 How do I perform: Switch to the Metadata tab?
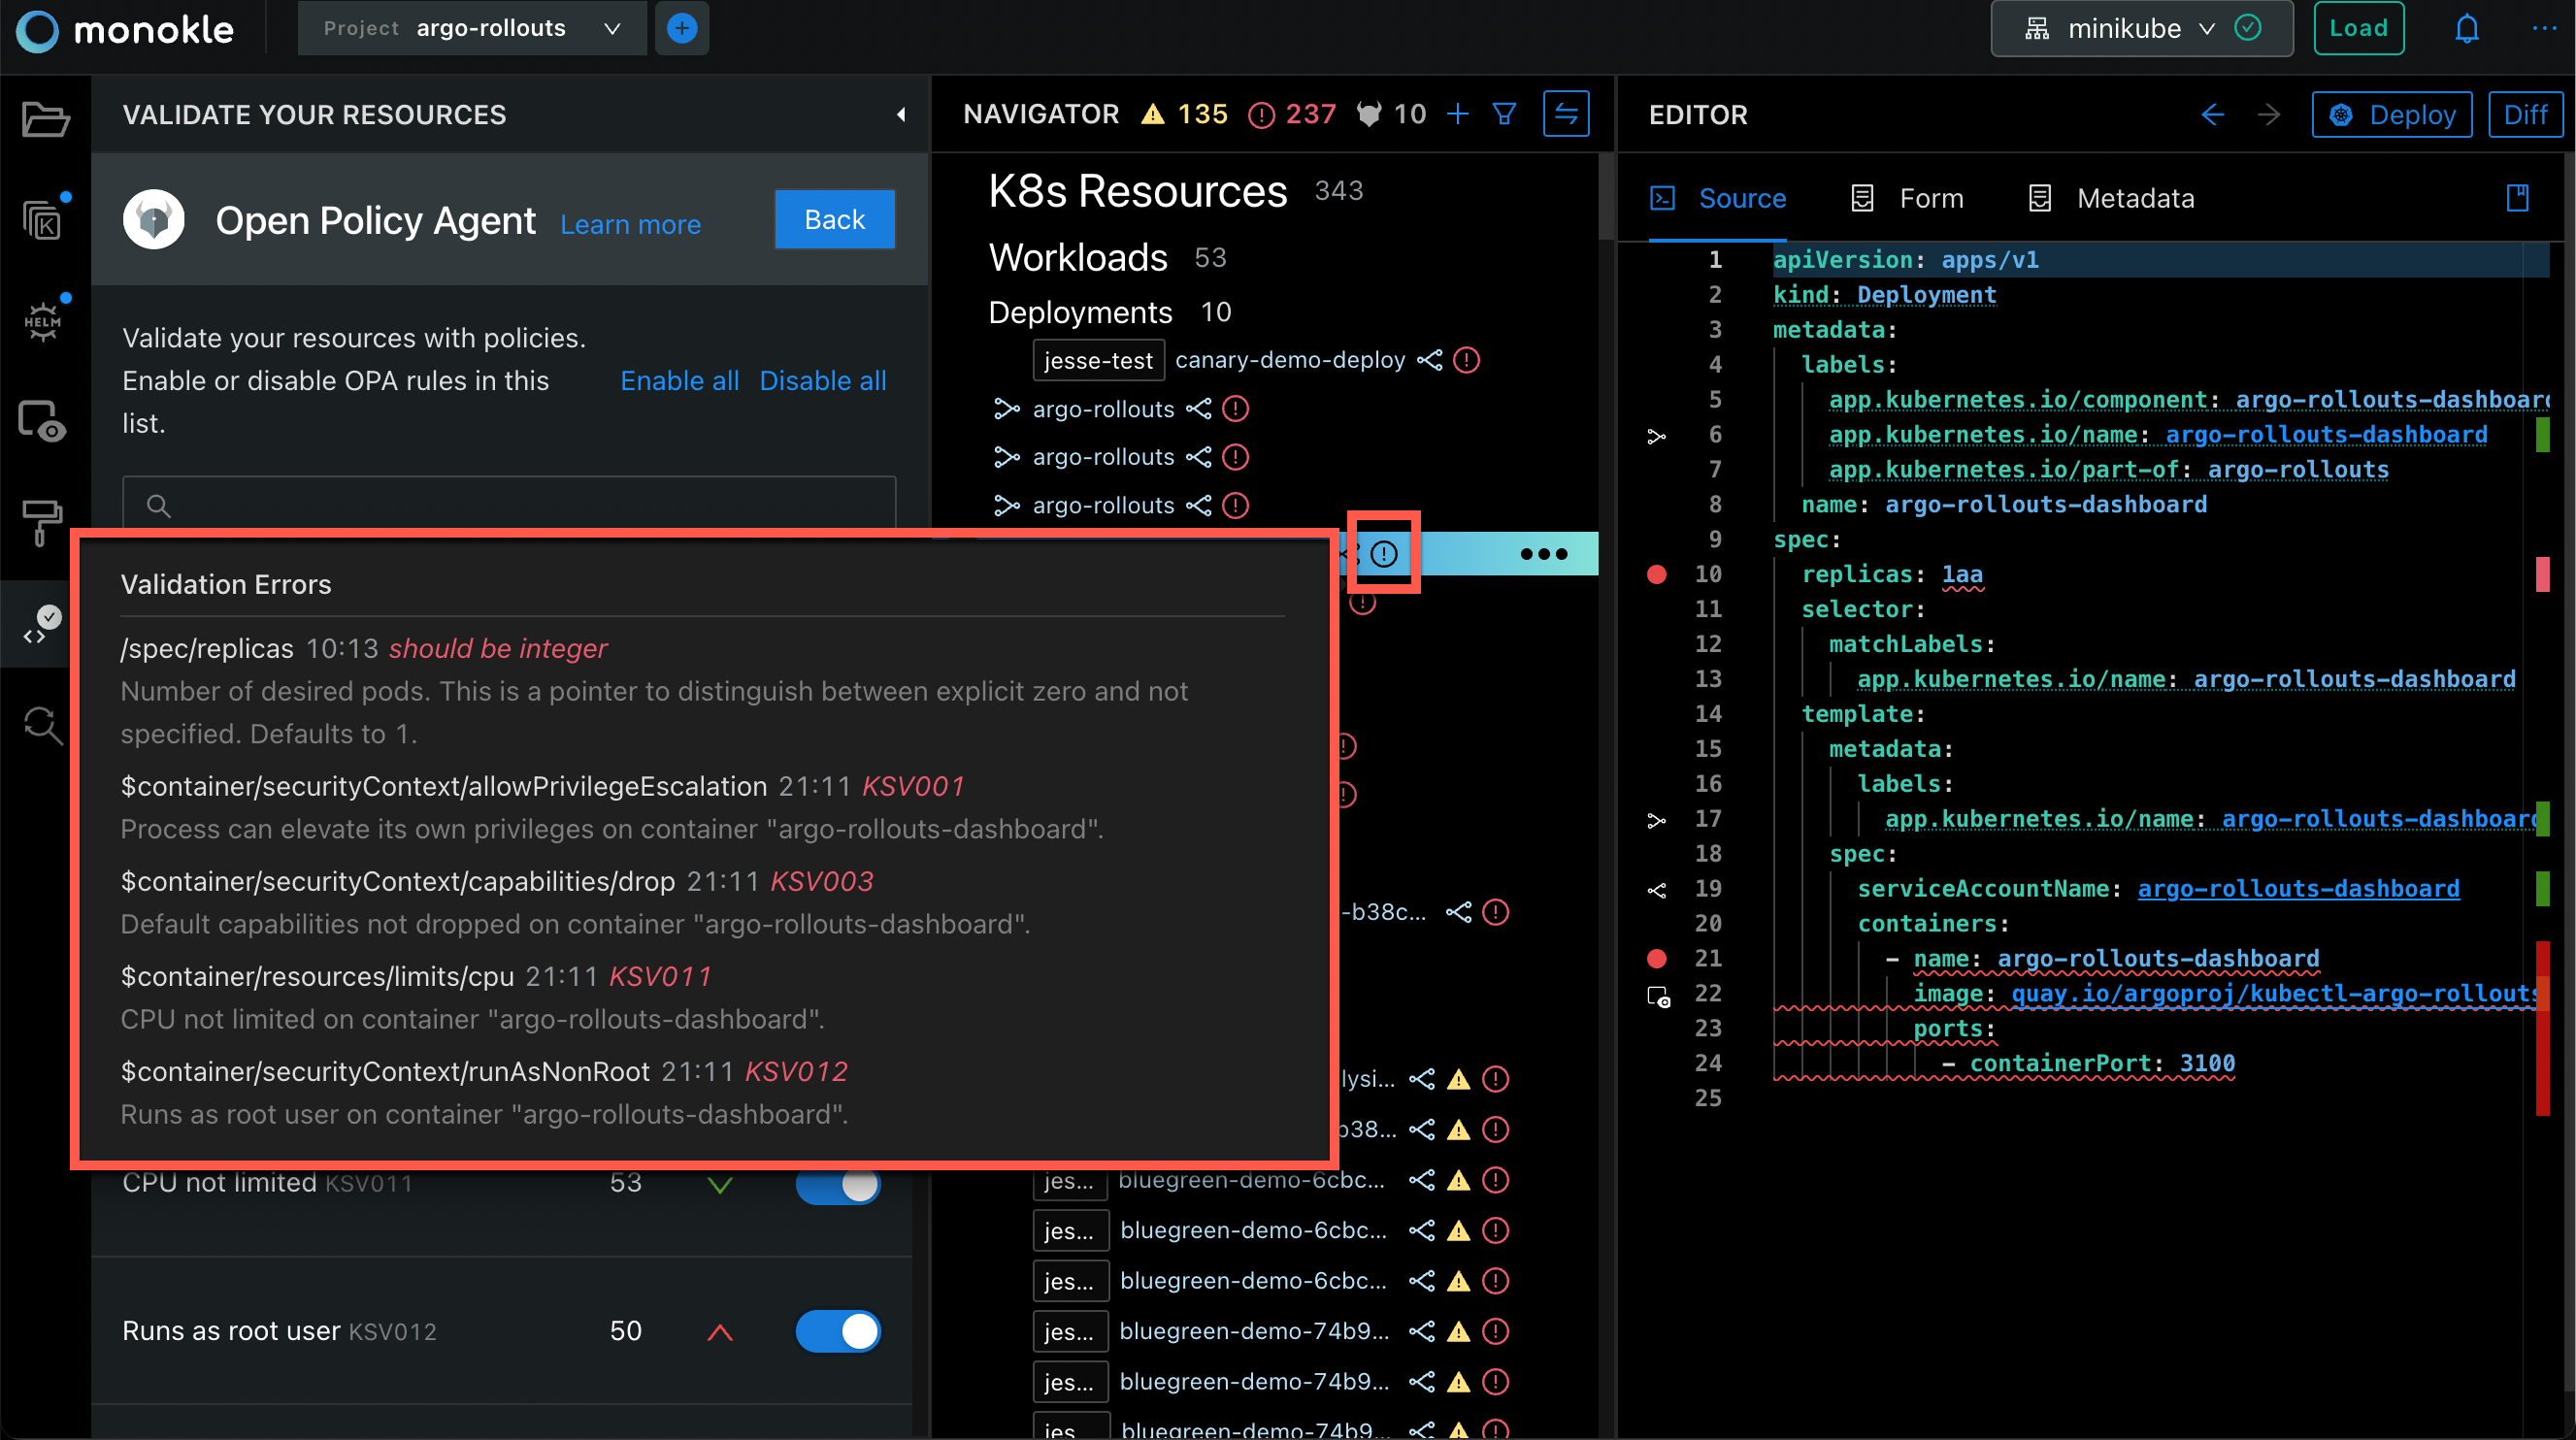tap(2112, 198)
